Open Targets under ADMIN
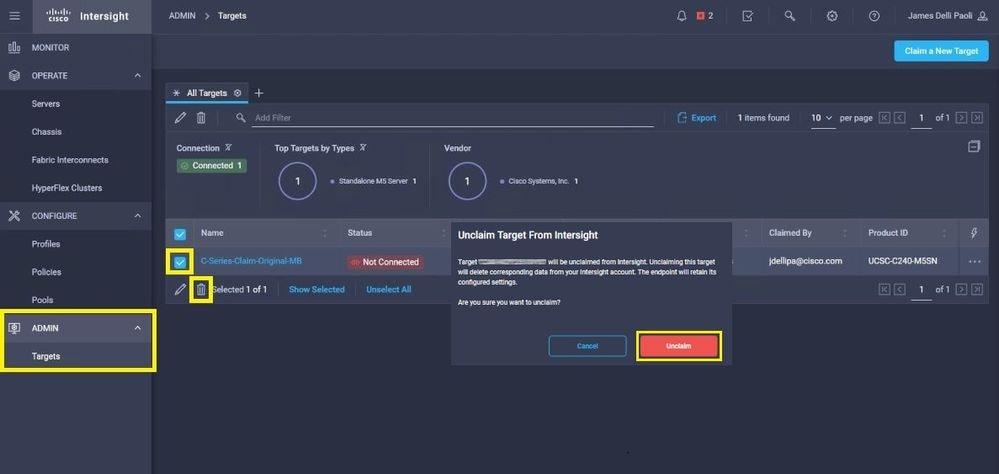Screen dimensions: 999x474 coord(46,356)
